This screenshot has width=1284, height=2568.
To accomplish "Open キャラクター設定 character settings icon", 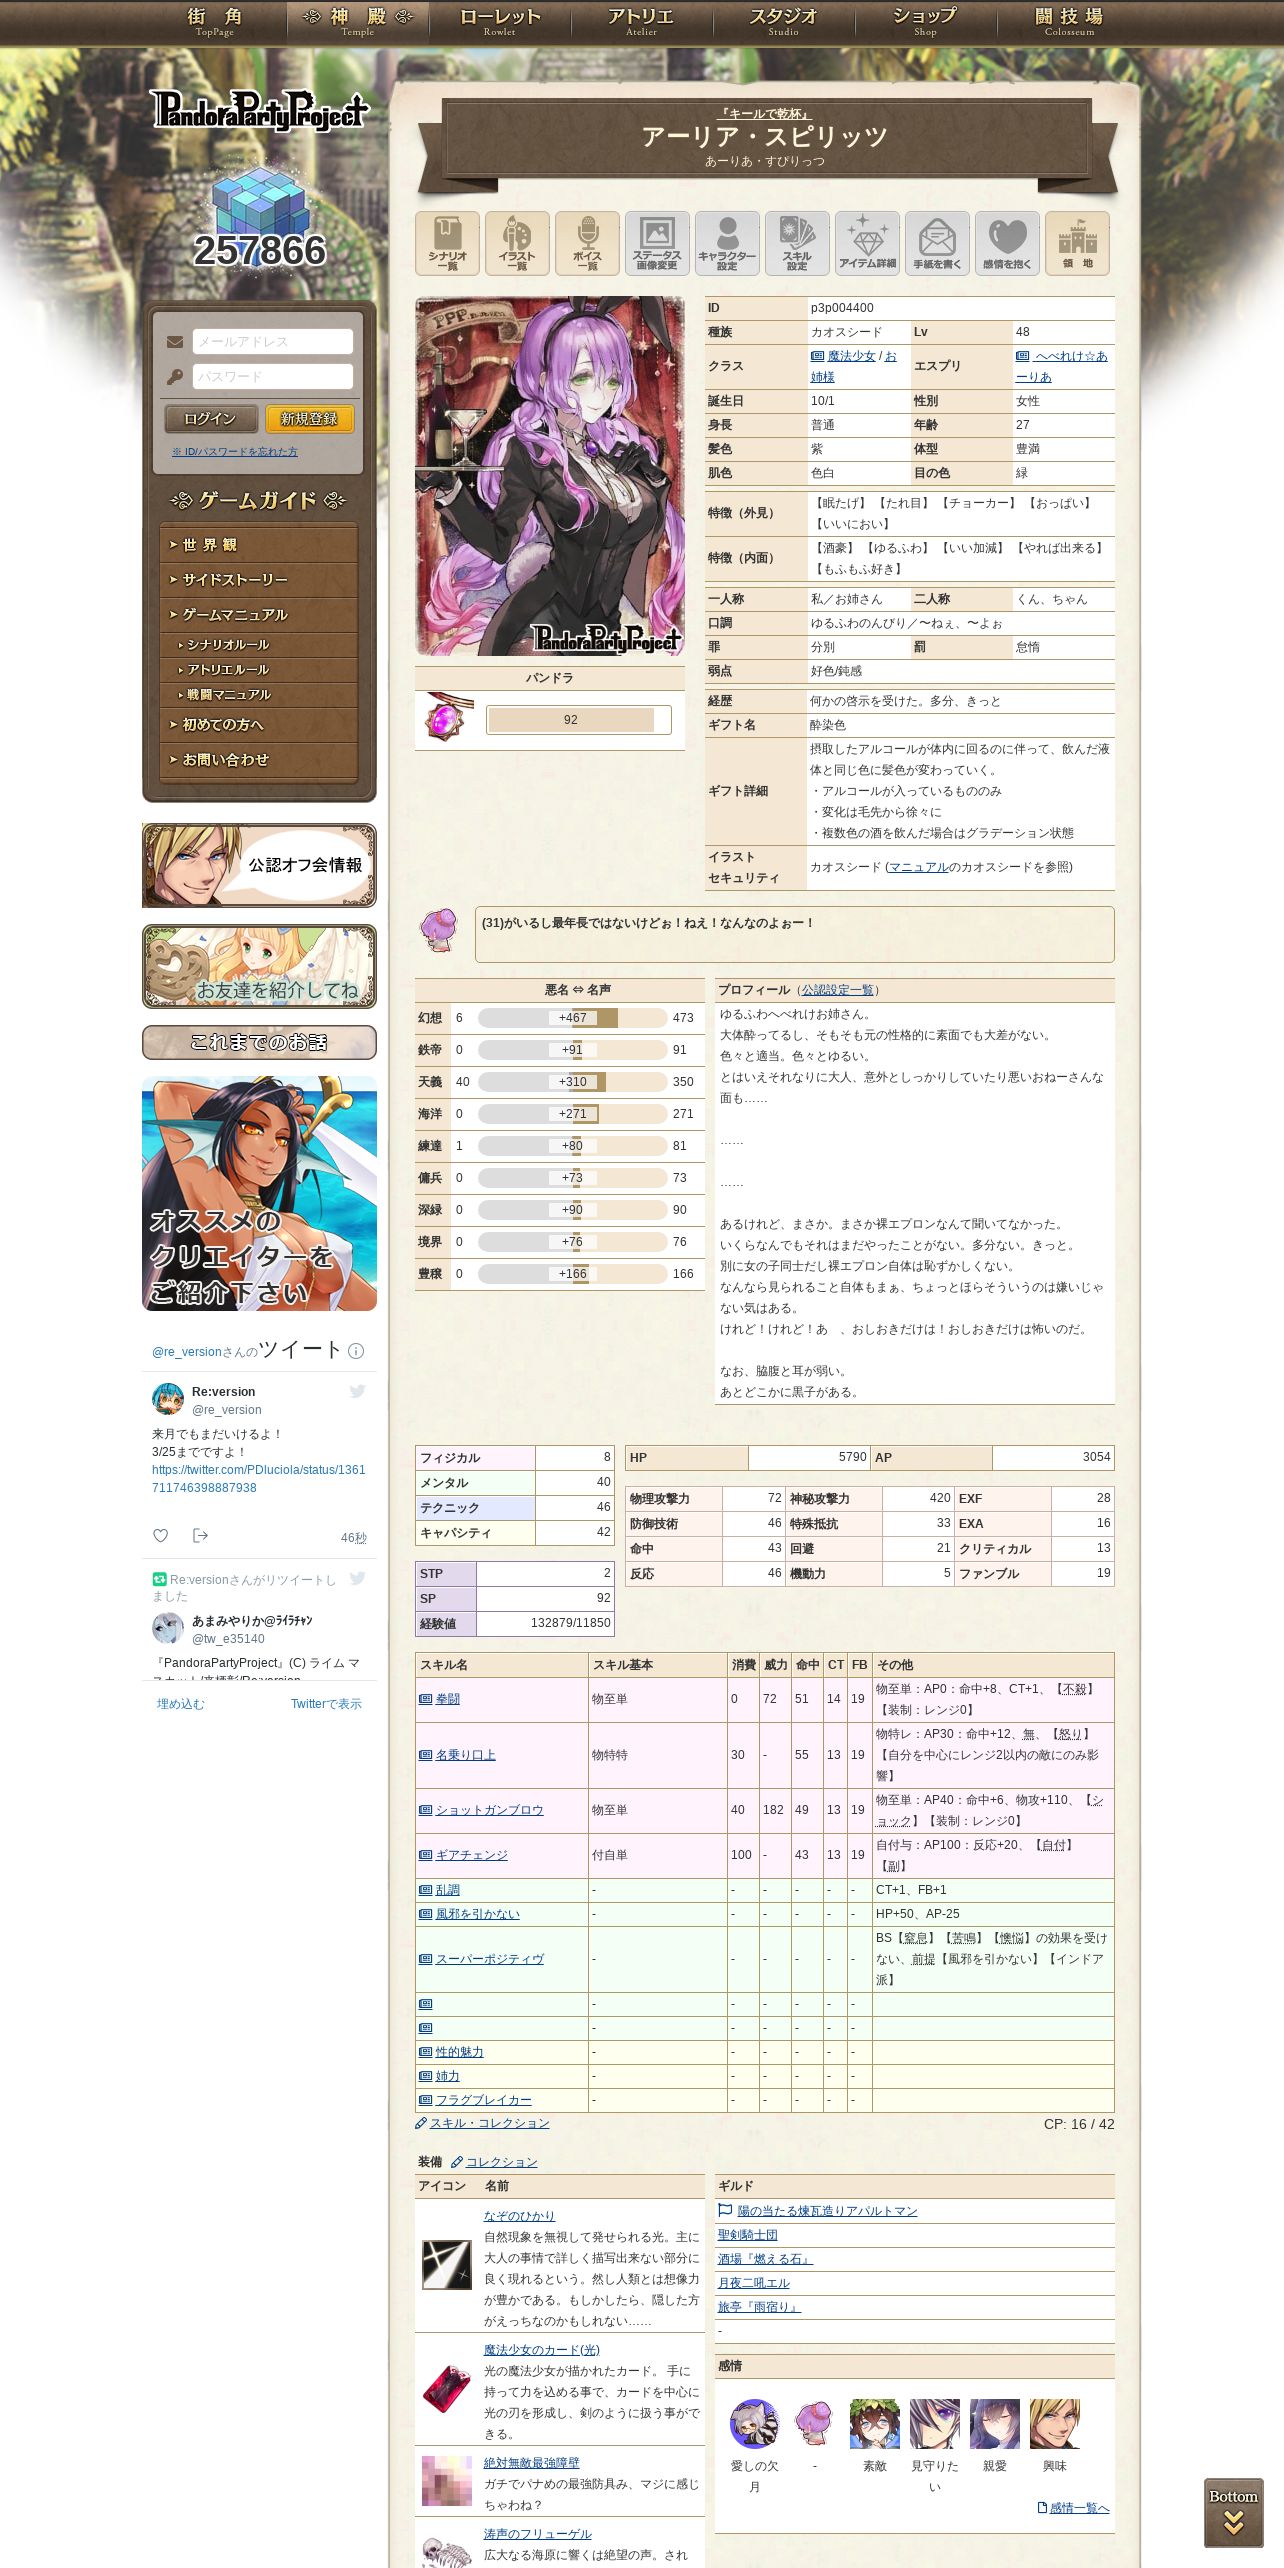I will pyautogui.click(x=727, y=243).
